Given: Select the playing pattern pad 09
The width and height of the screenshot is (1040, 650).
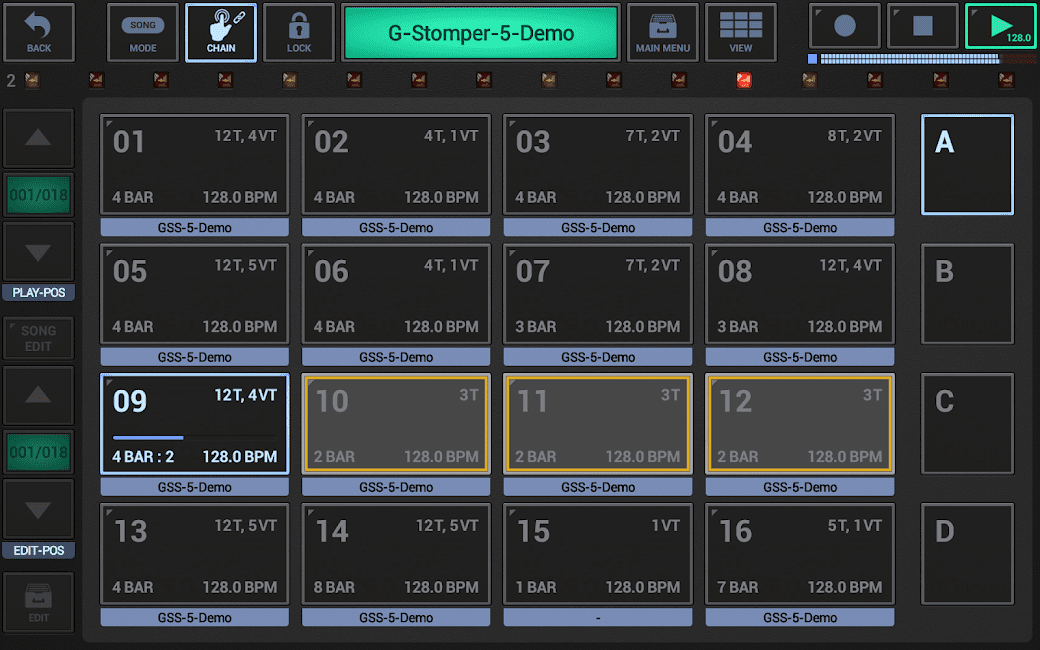Looking at the screenshot, I should [194, 424].
